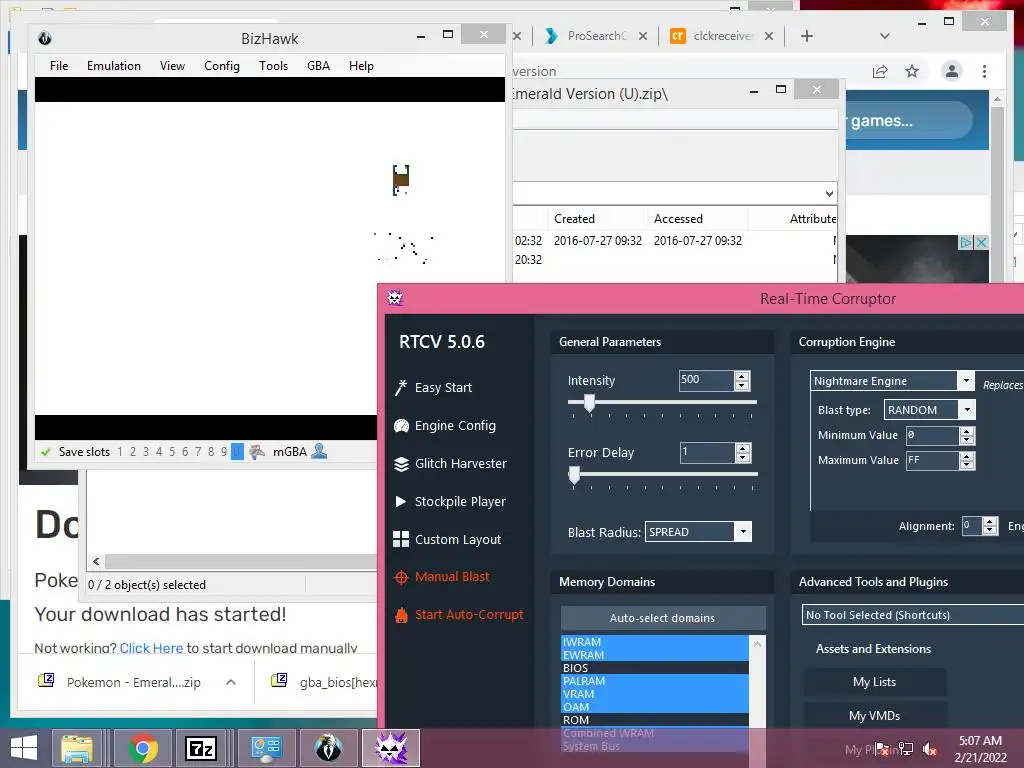Adjust the Alignment spinner

[990, 526]
